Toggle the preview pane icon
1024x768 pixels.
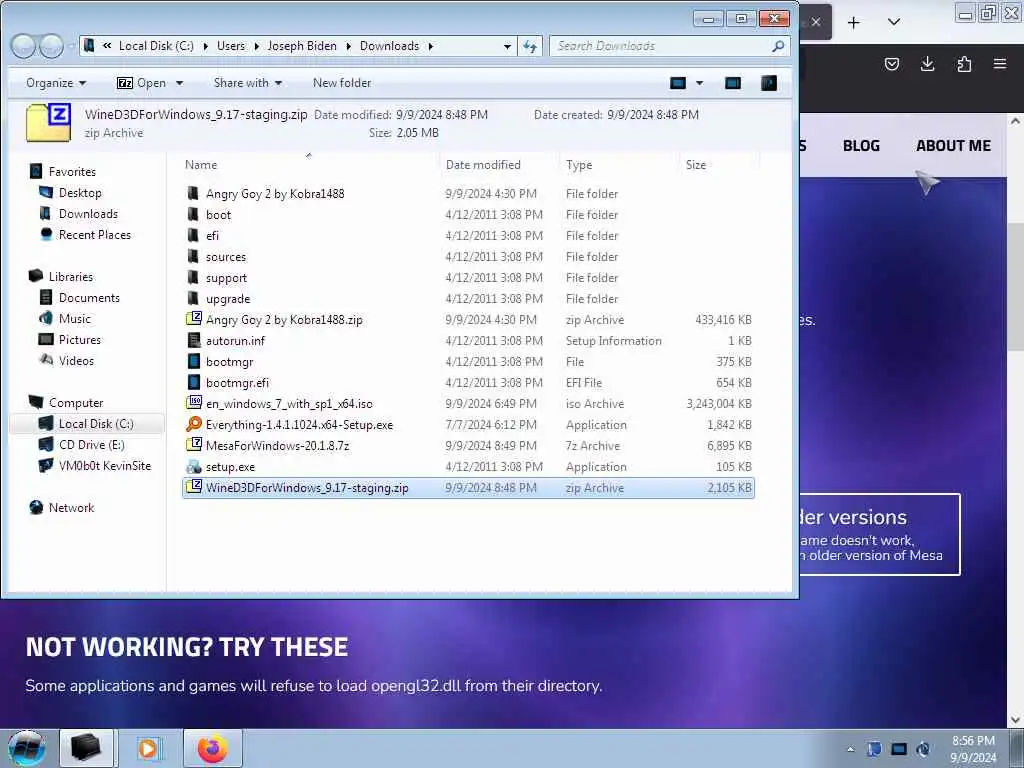(x=733, y=83)
